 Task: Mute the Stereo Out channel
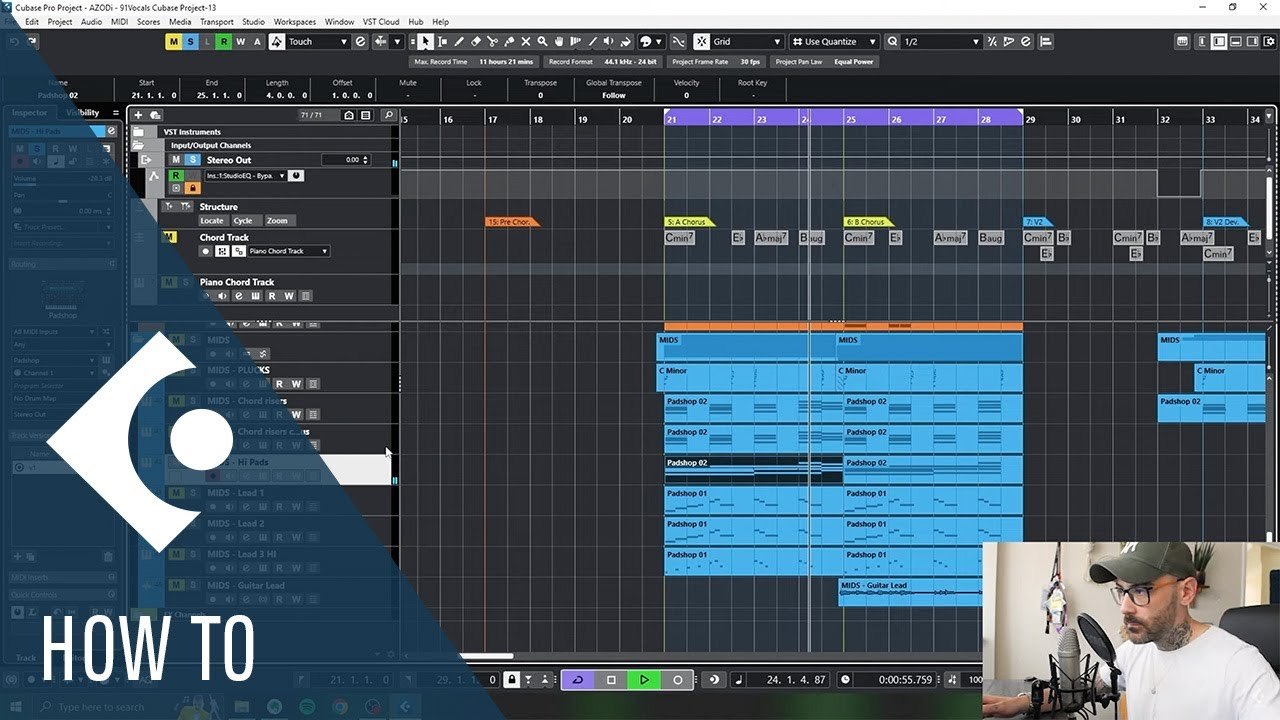176,160
